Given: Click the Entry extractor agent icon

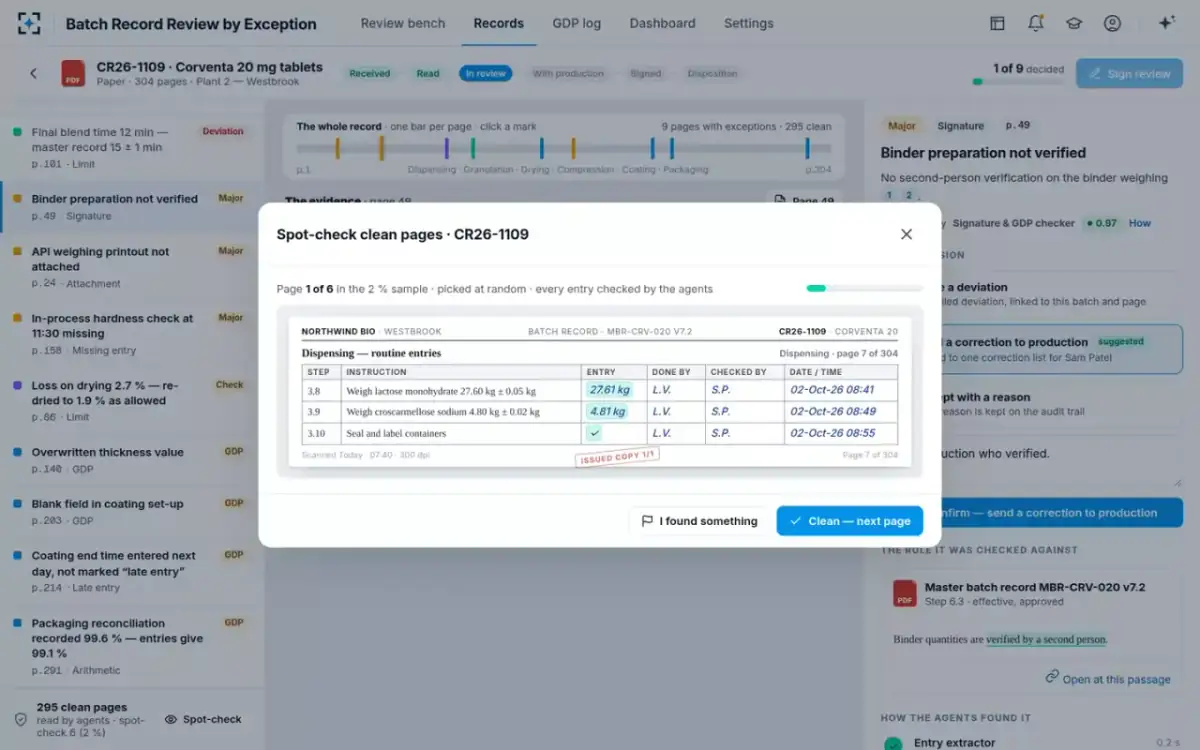Looking at the screenshot, I should 893,743.
